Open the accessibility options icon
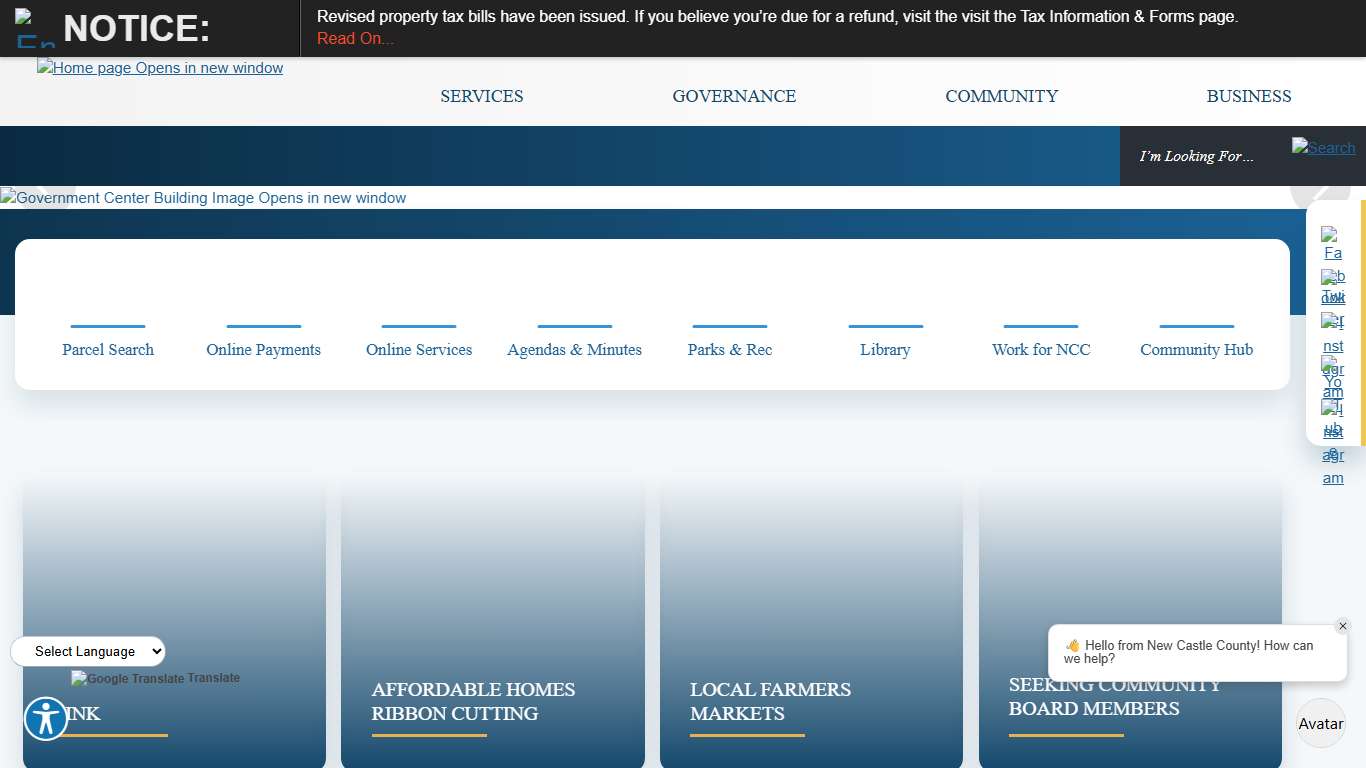The width and height of the screenshot is (1366, 768). [x=45, y=718]
